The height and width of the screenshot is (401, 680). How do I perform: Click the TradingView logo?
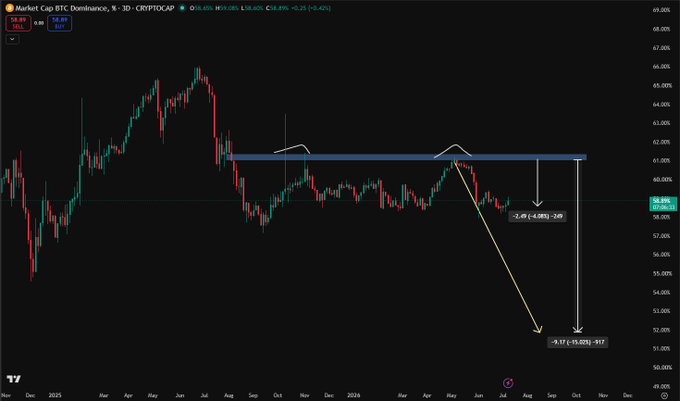(14, 379)
